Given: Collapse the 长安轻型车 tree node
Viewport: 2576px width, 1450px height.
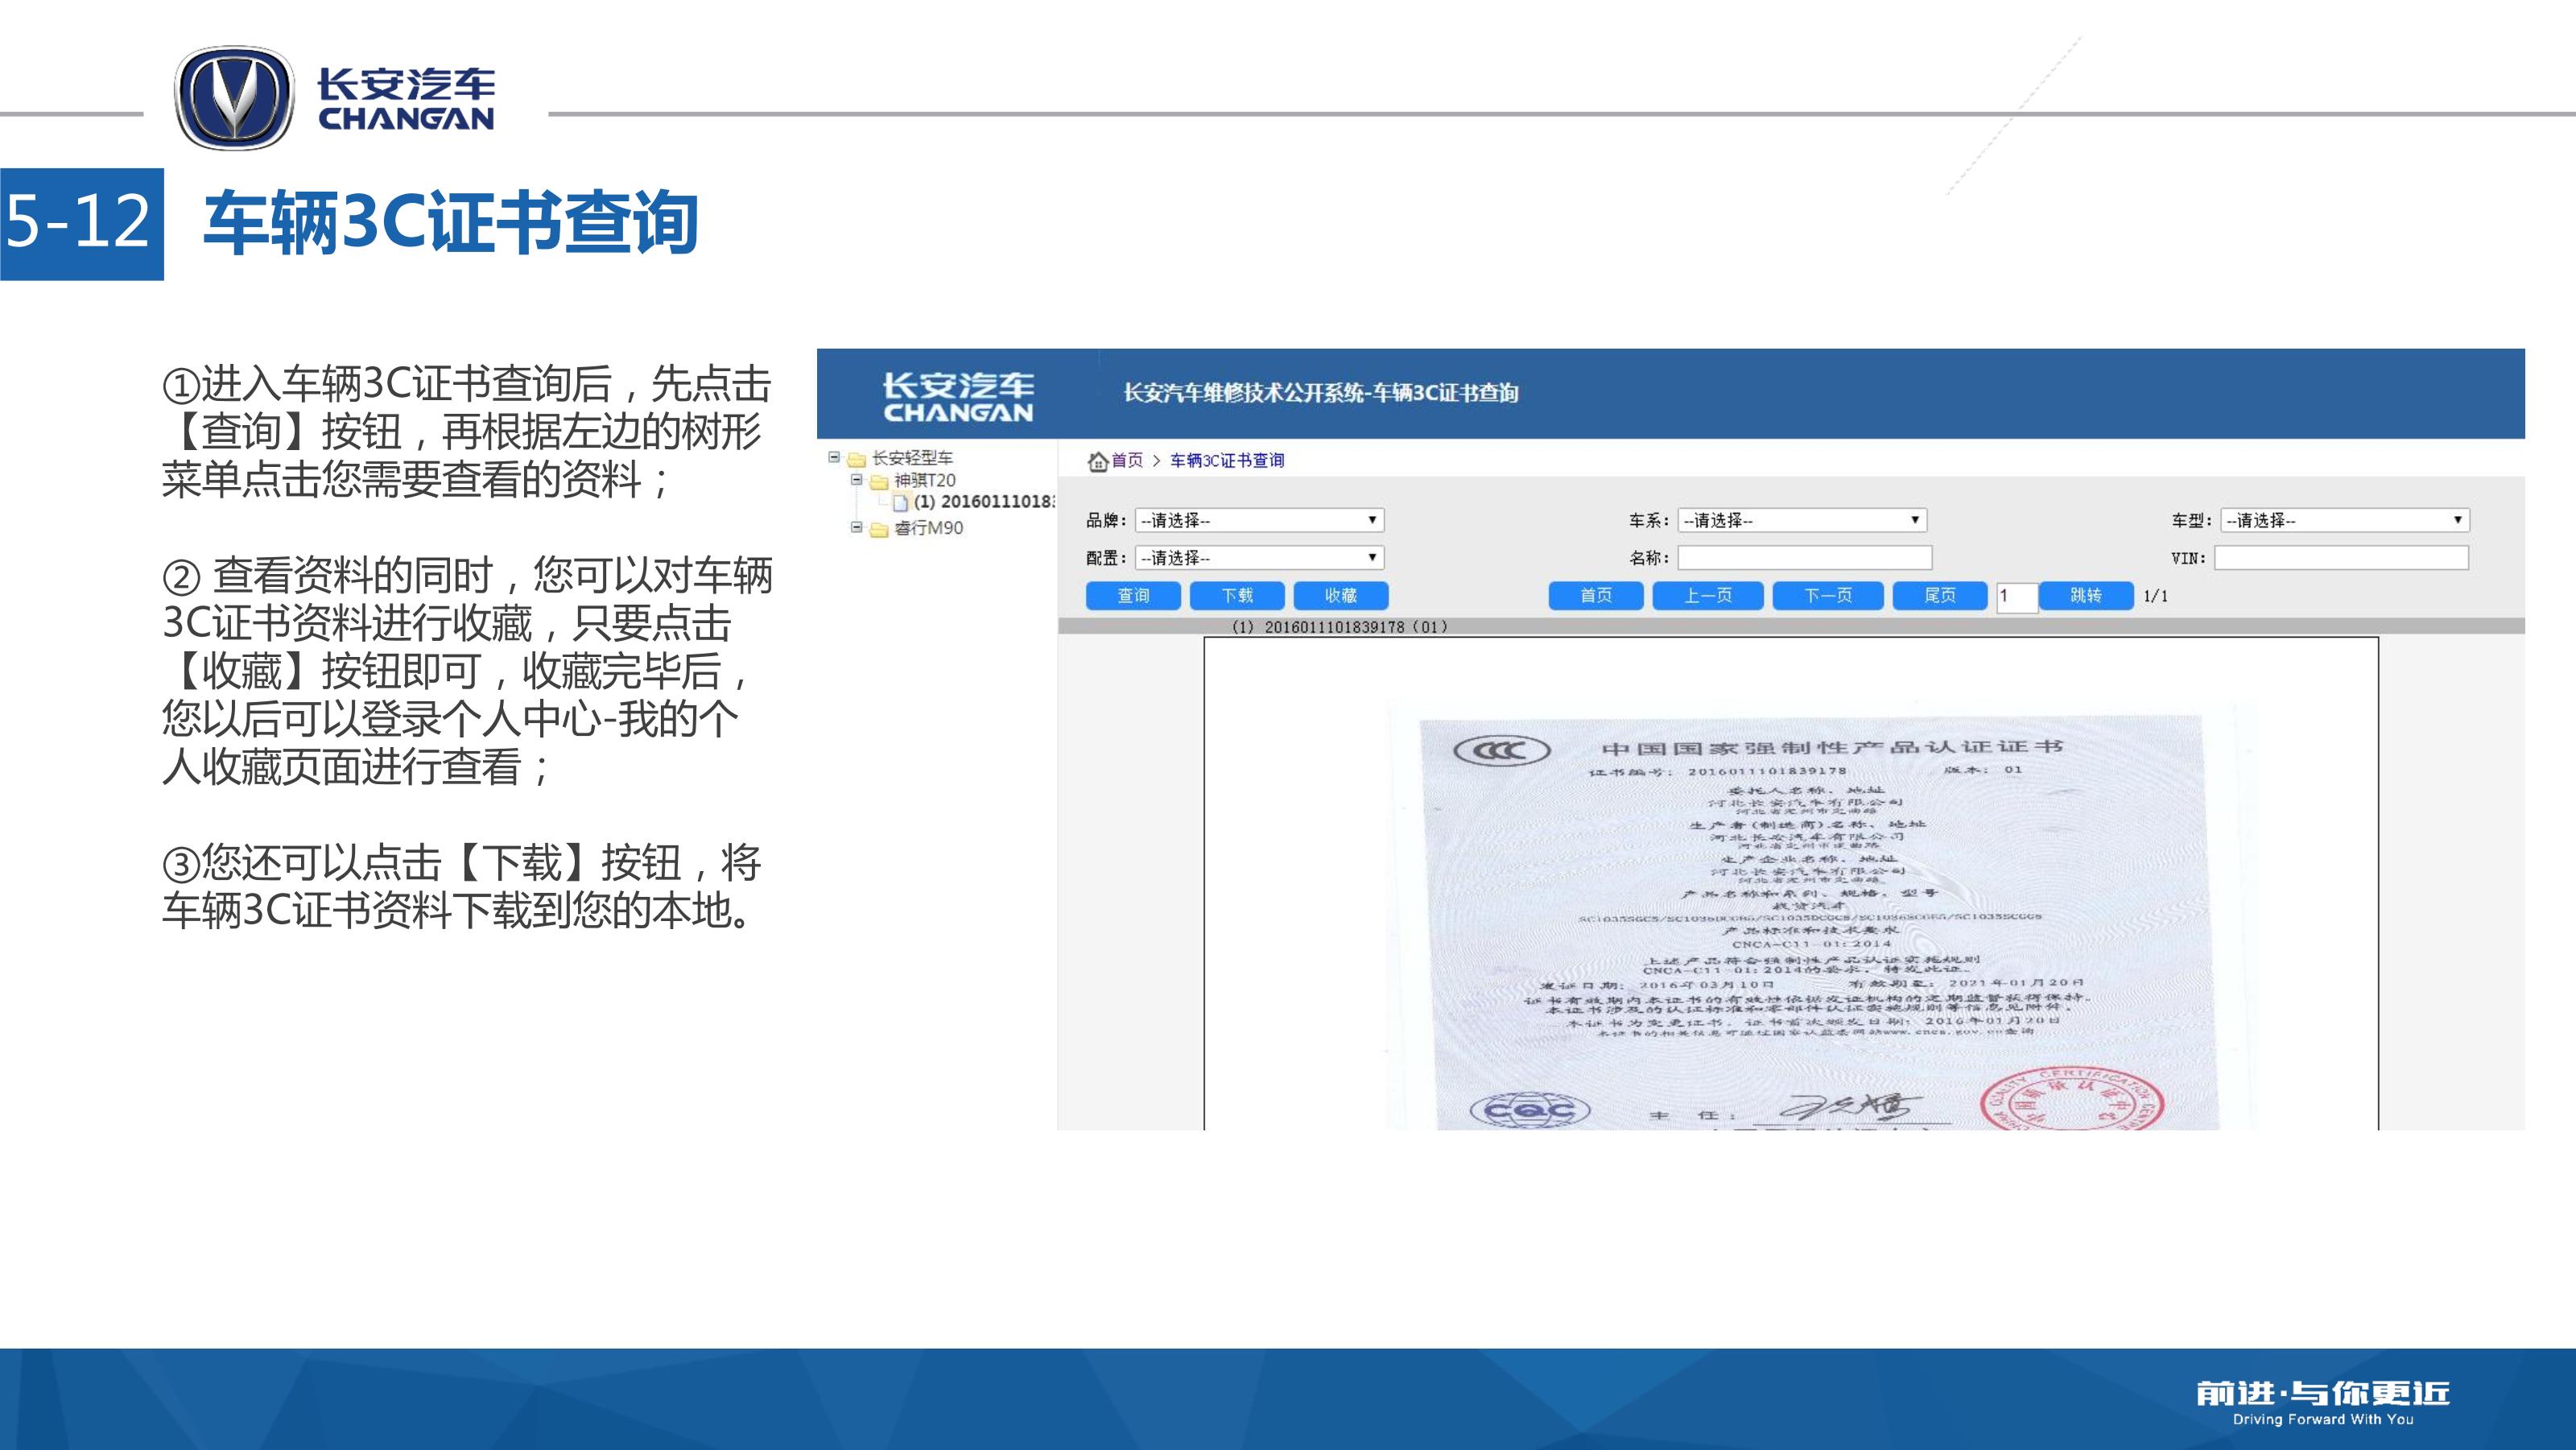Looking at the screenshot, I should click(834, 457).
